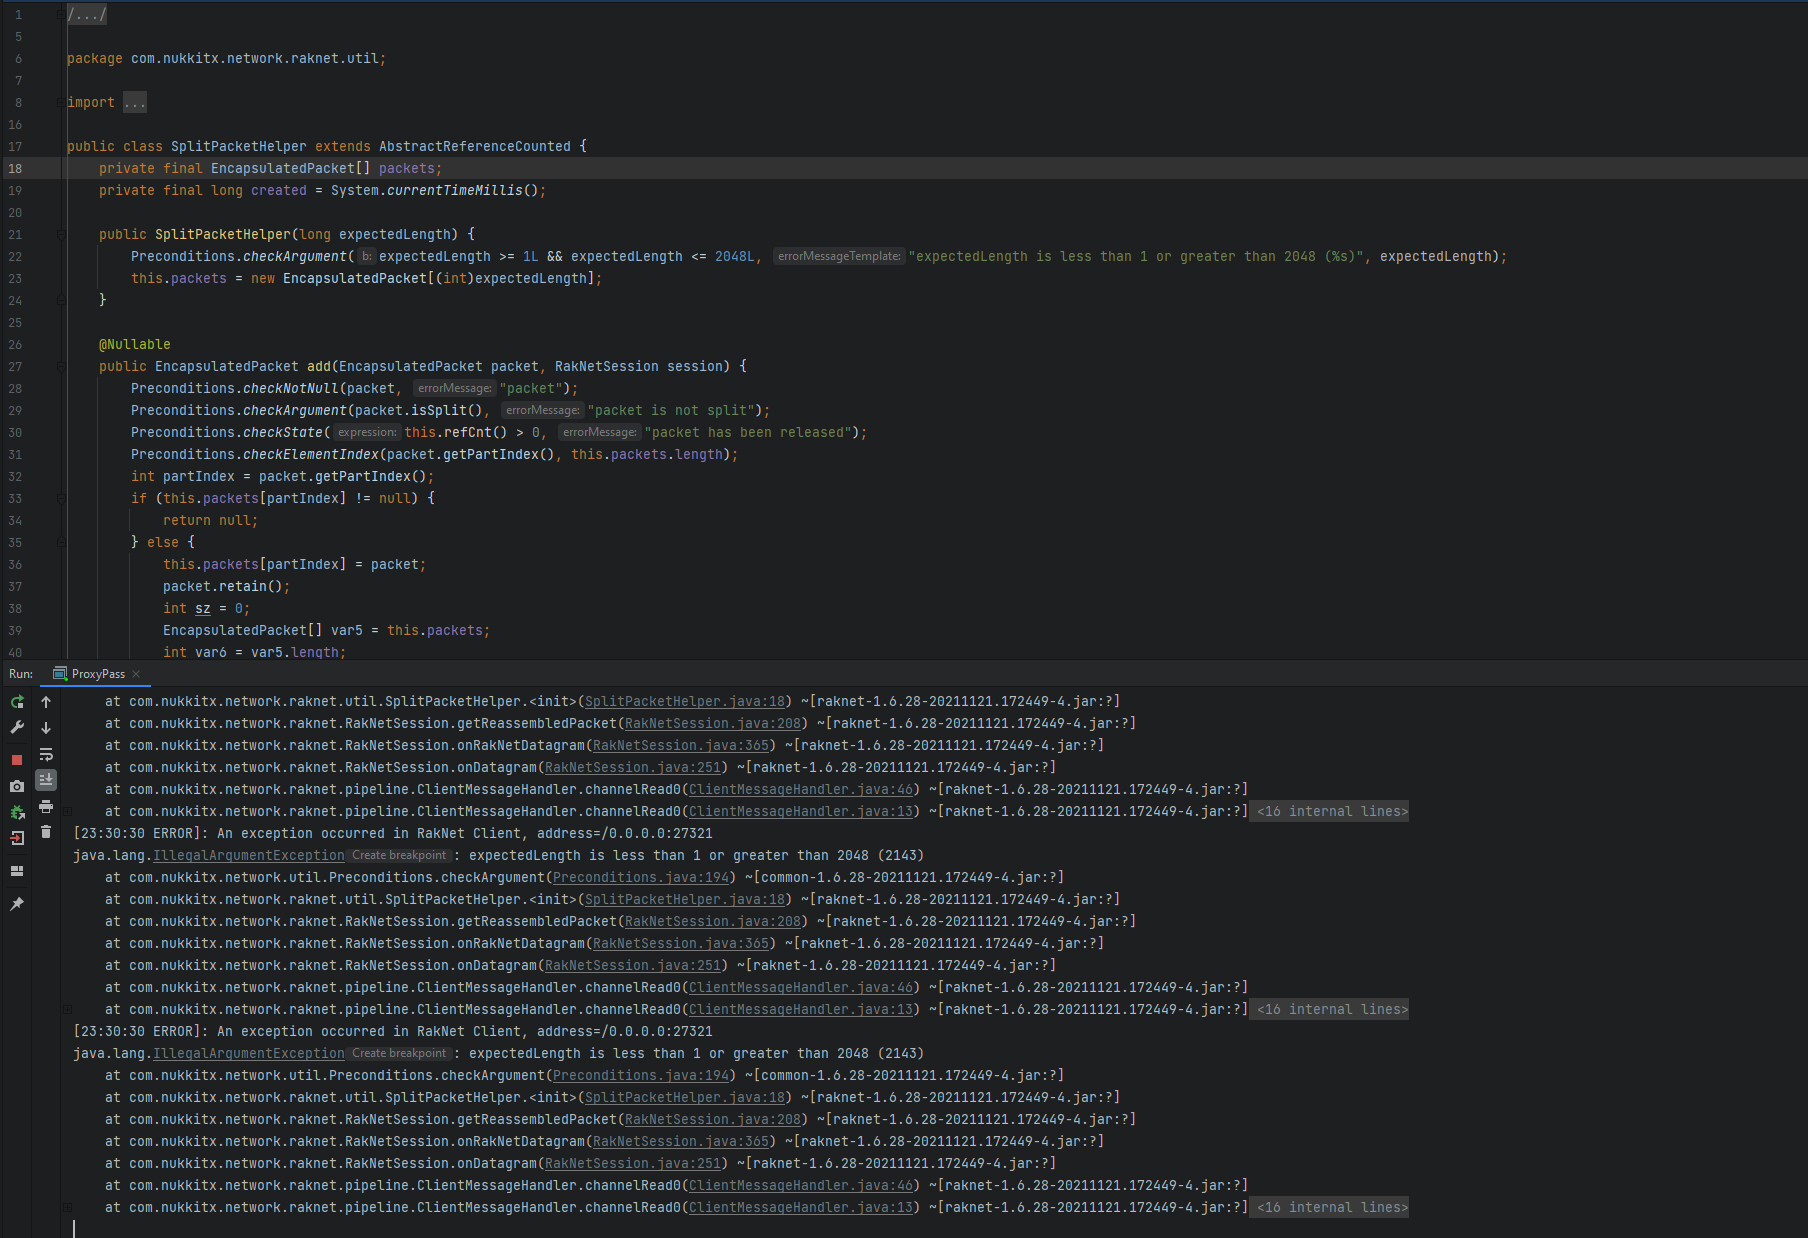Screen dimensions: 1808x1238
Task: Open RakNetSession.java:365 link in the last stack trace
Action: click(x=681, y=1141)
